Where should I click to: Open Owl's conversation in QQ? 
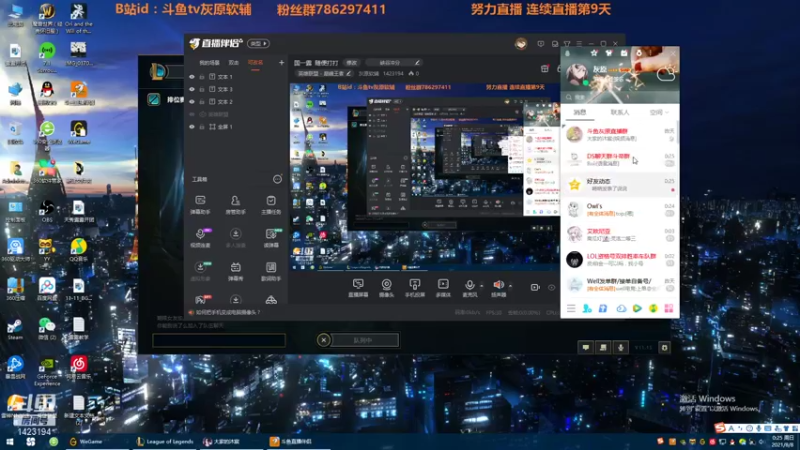619,209
